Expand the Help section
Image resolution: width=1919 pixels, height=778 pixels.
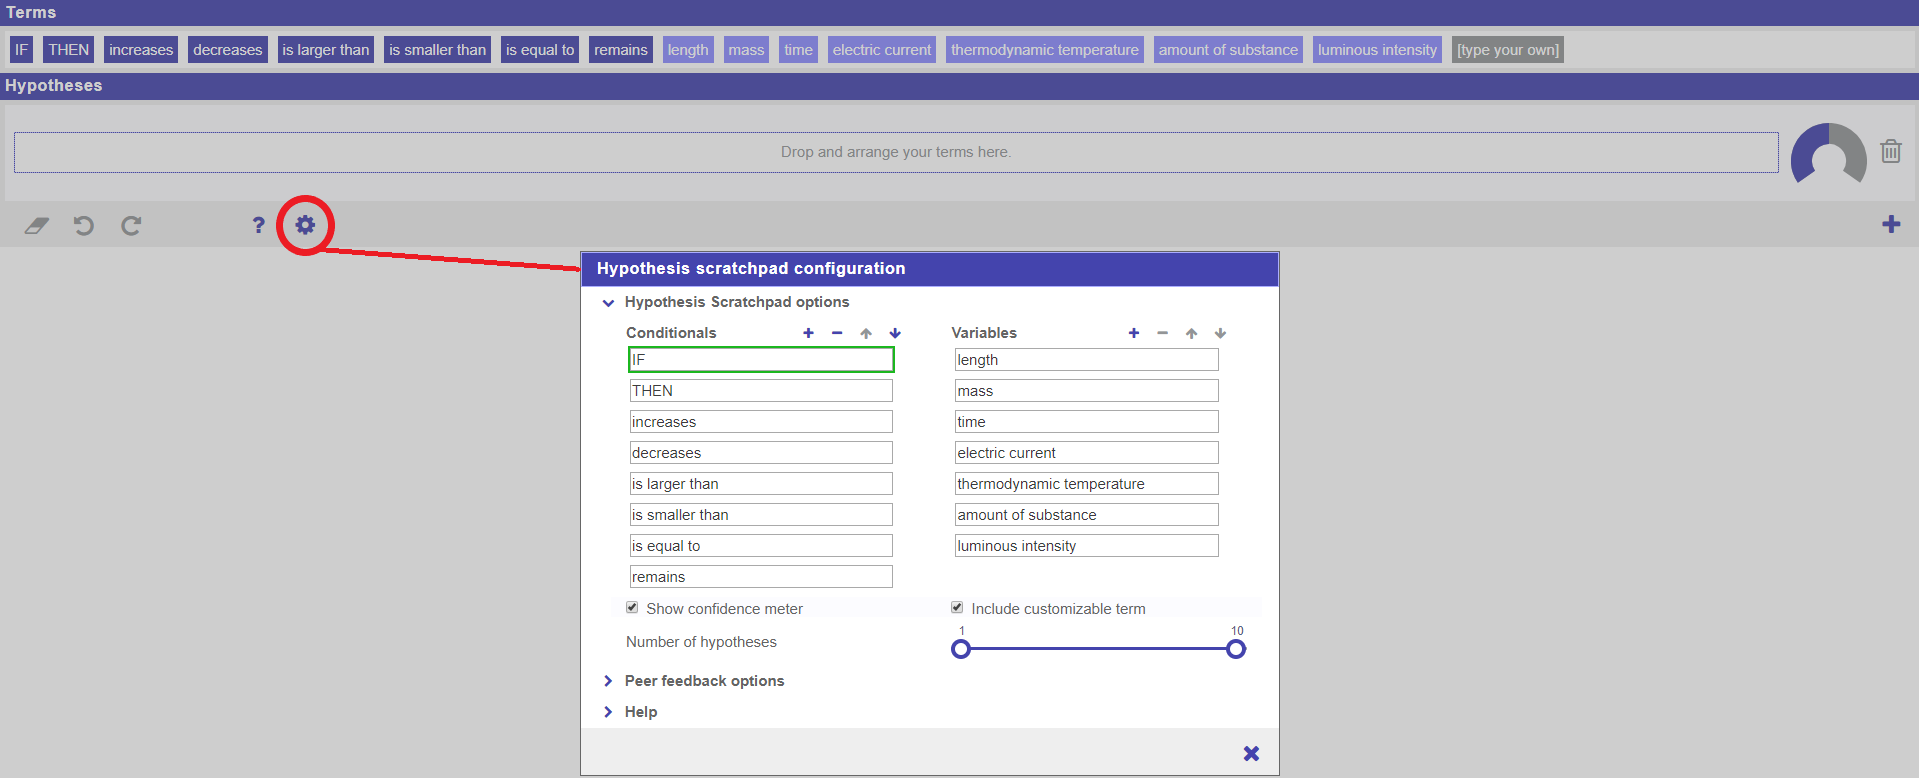[608, 712]
